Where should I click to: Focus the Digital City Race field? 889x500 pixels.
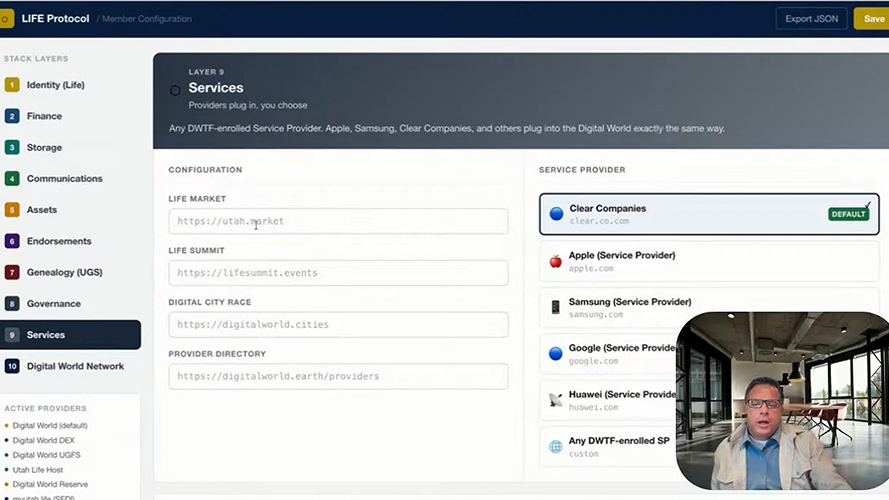[x=338, y=324]
